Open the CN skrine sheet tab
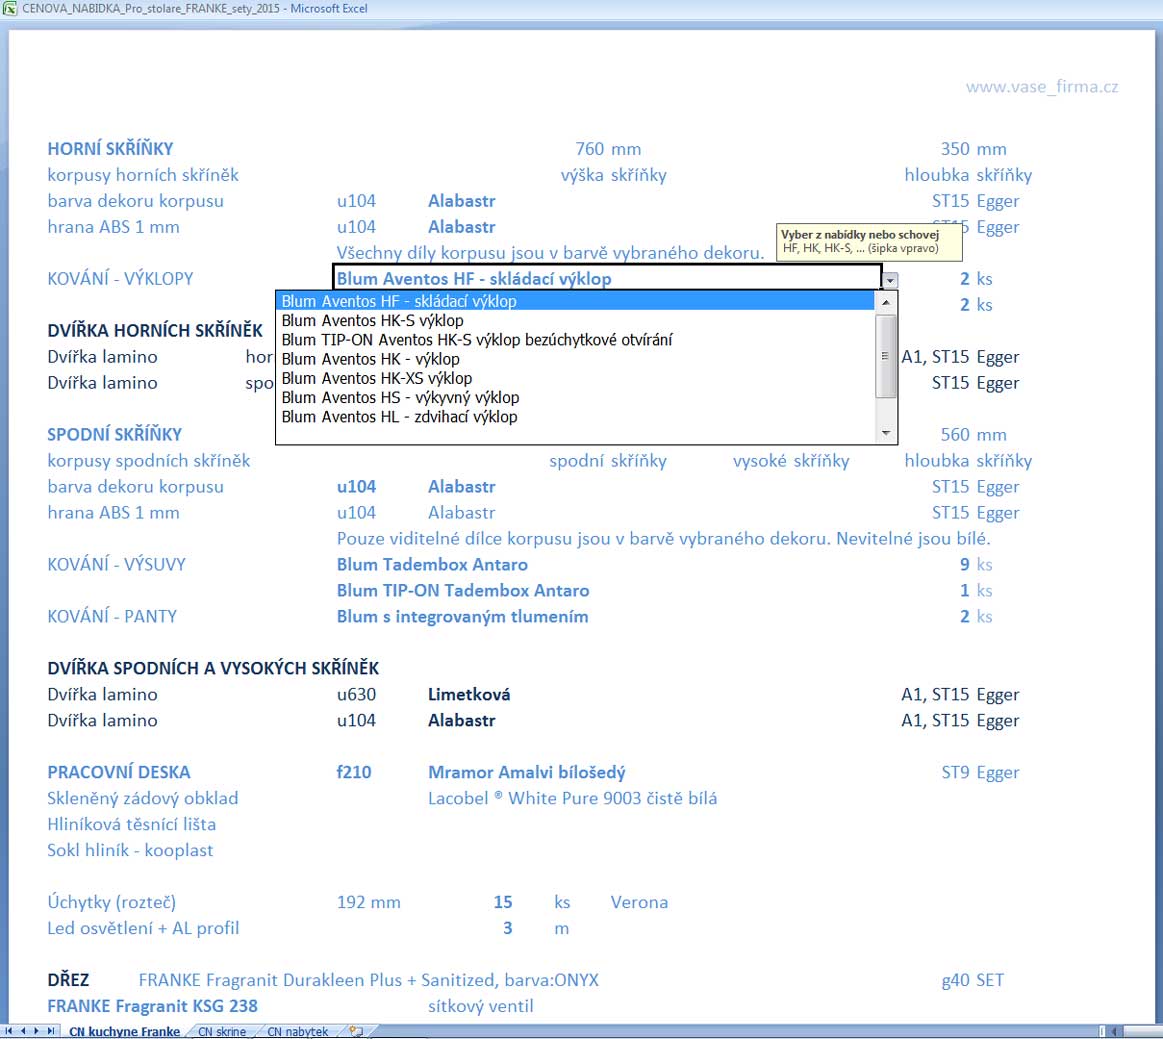 (x=222, y=1032)
